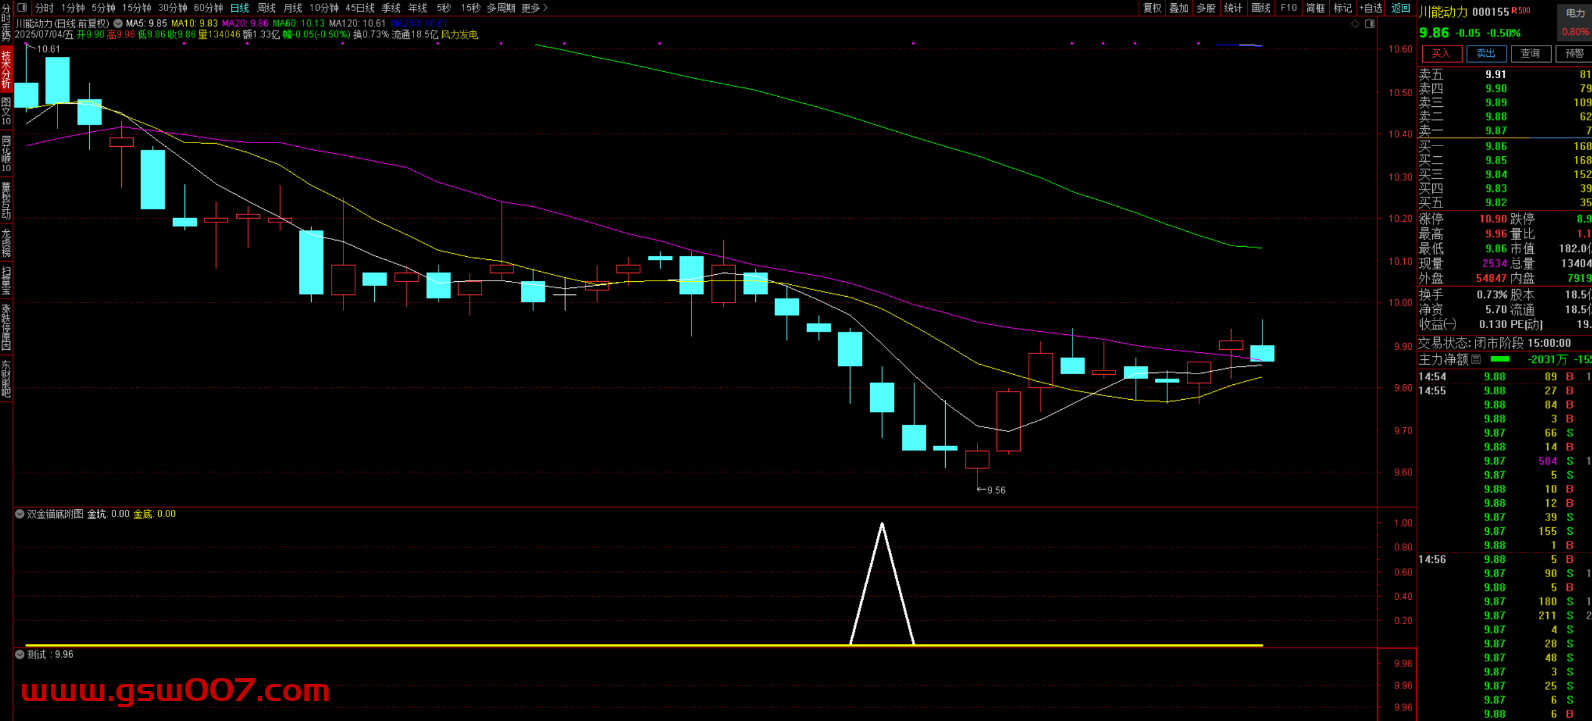Expand dropdown next to 川能动力 chart title
The height and width of the screenshot is (721, 1592).
point(119,23)
